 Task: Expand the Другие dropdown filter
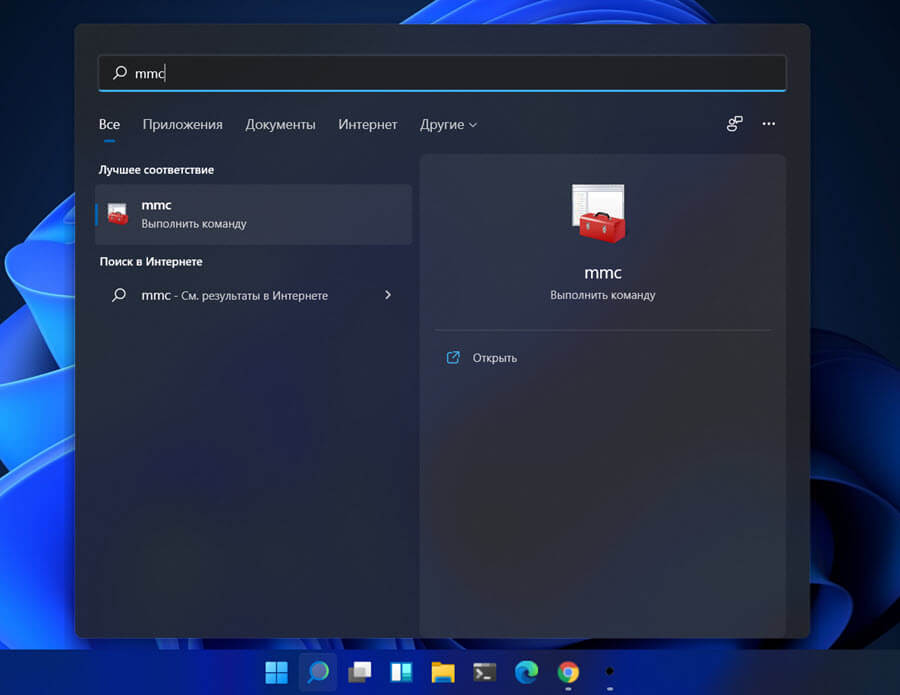[x=448, y=125]
